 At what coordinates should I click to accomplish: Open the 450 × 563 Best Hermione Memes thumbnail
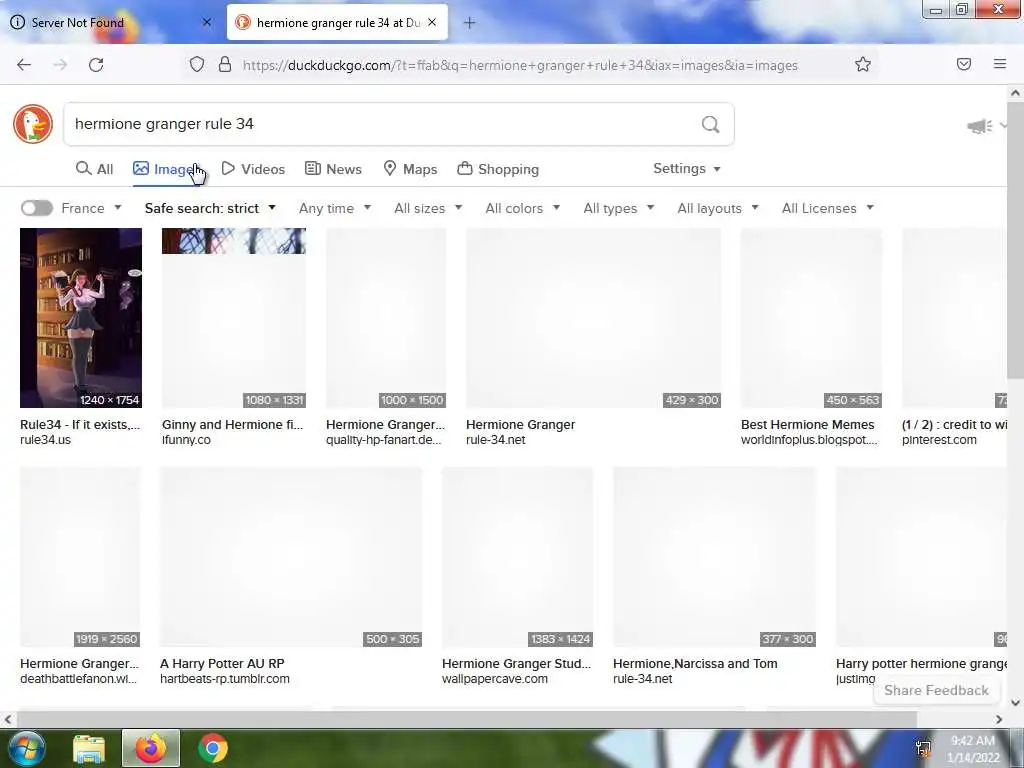coord(811,318)
